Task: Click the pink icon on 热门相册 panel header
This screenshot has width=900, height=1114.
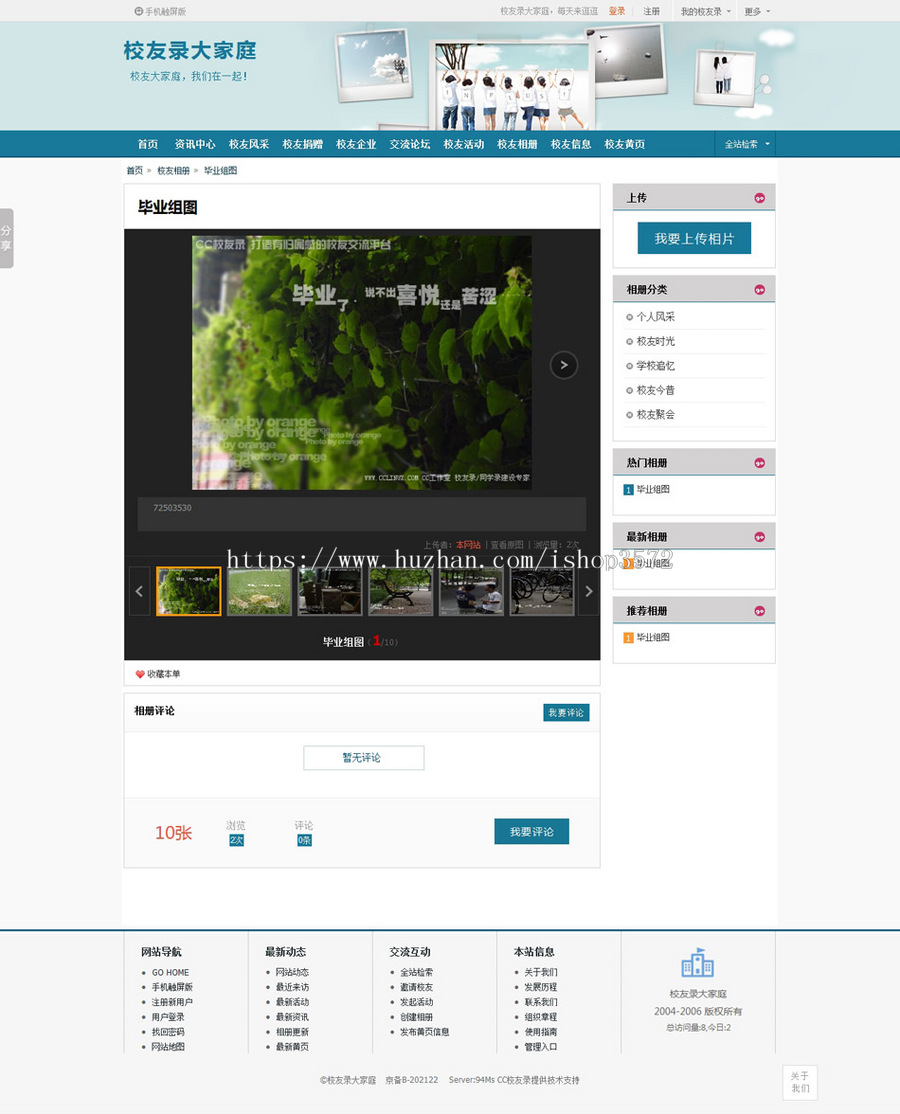Action: 761,461
